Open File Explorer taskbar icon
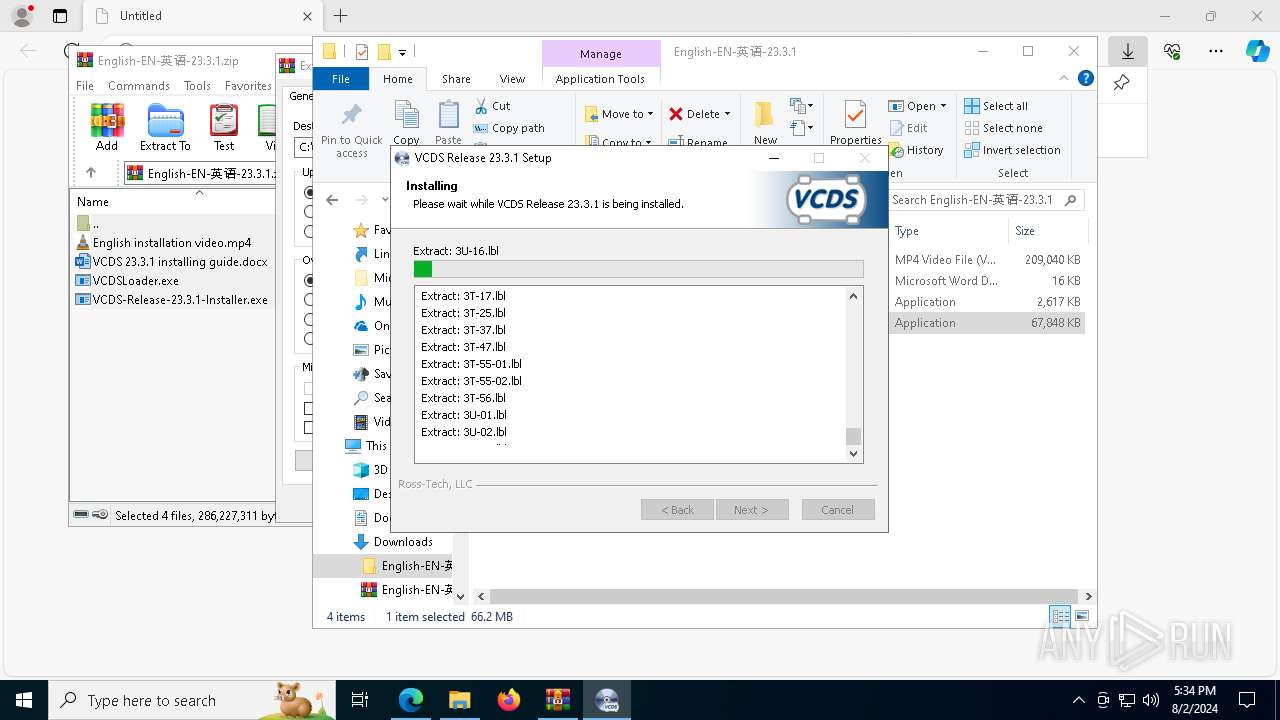The height and width of the screenshot is (720, 1280). [x=460, y=700]
